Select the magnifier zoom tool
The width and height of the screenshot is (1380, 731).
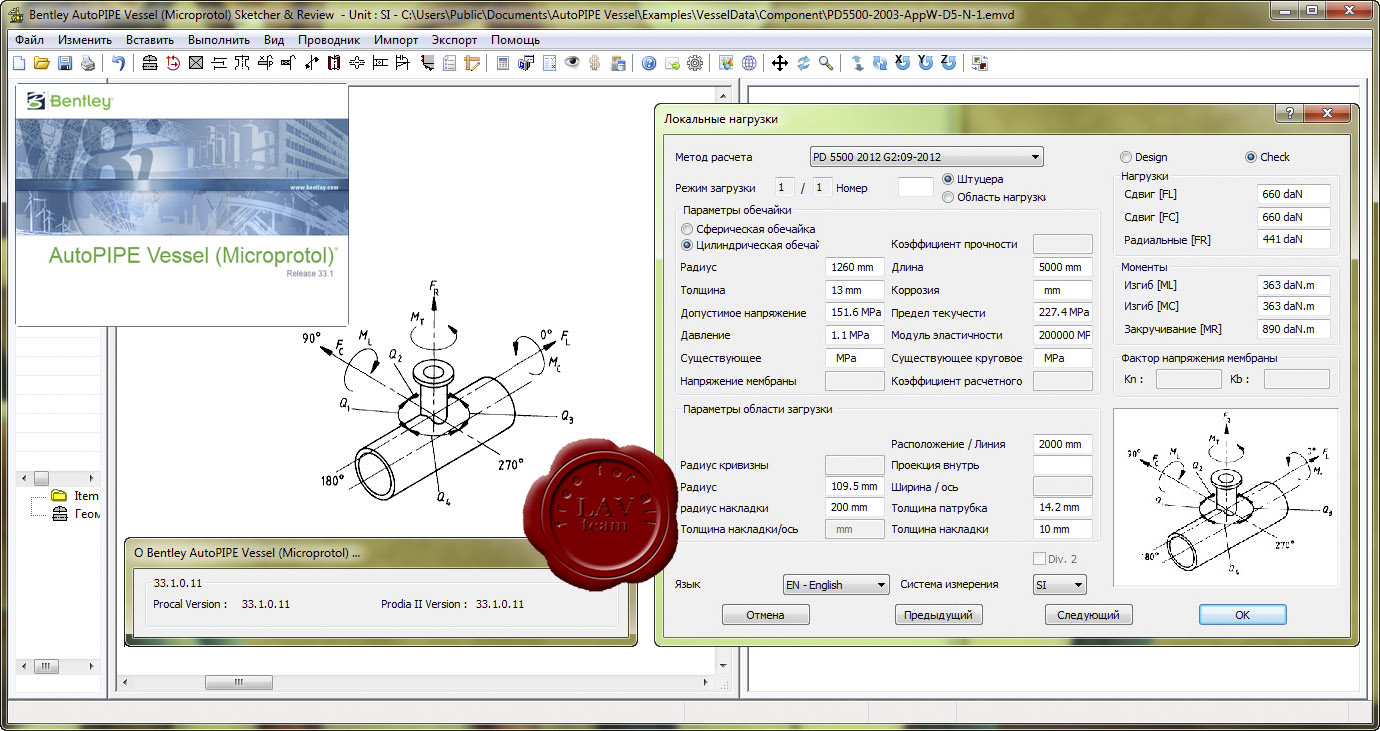(x=826, y=63)
